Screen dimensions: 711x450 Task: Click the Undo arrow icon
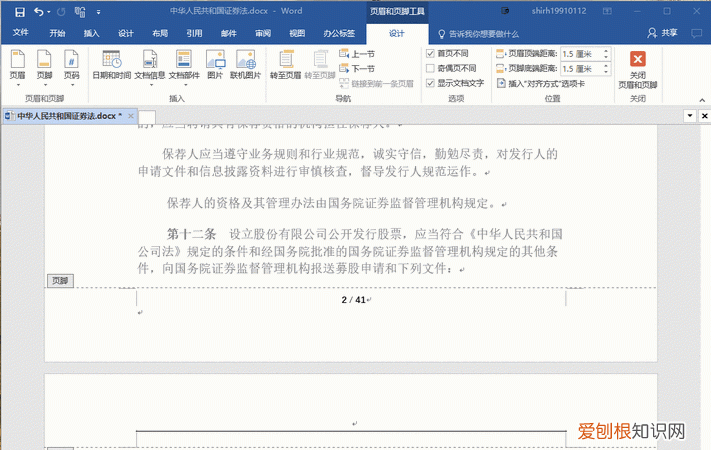point(39,12)
